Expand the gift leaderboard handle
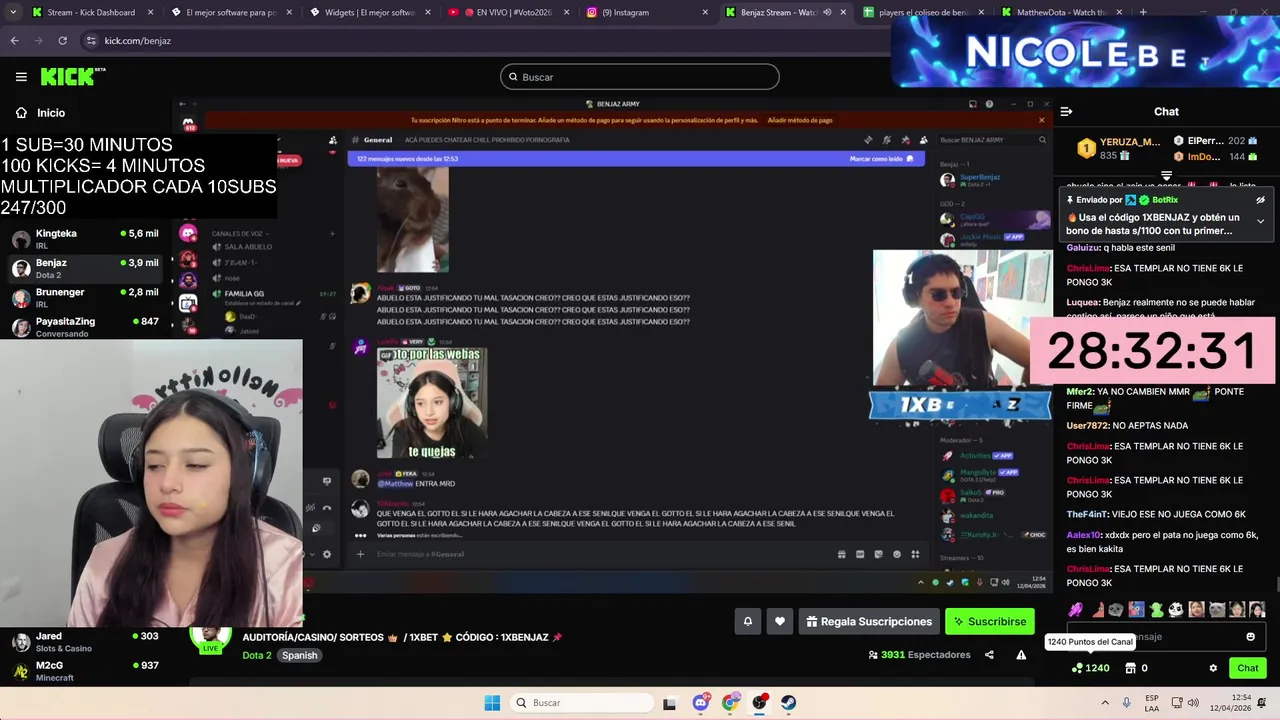 pyautogui.click(x=1166, y=176)
